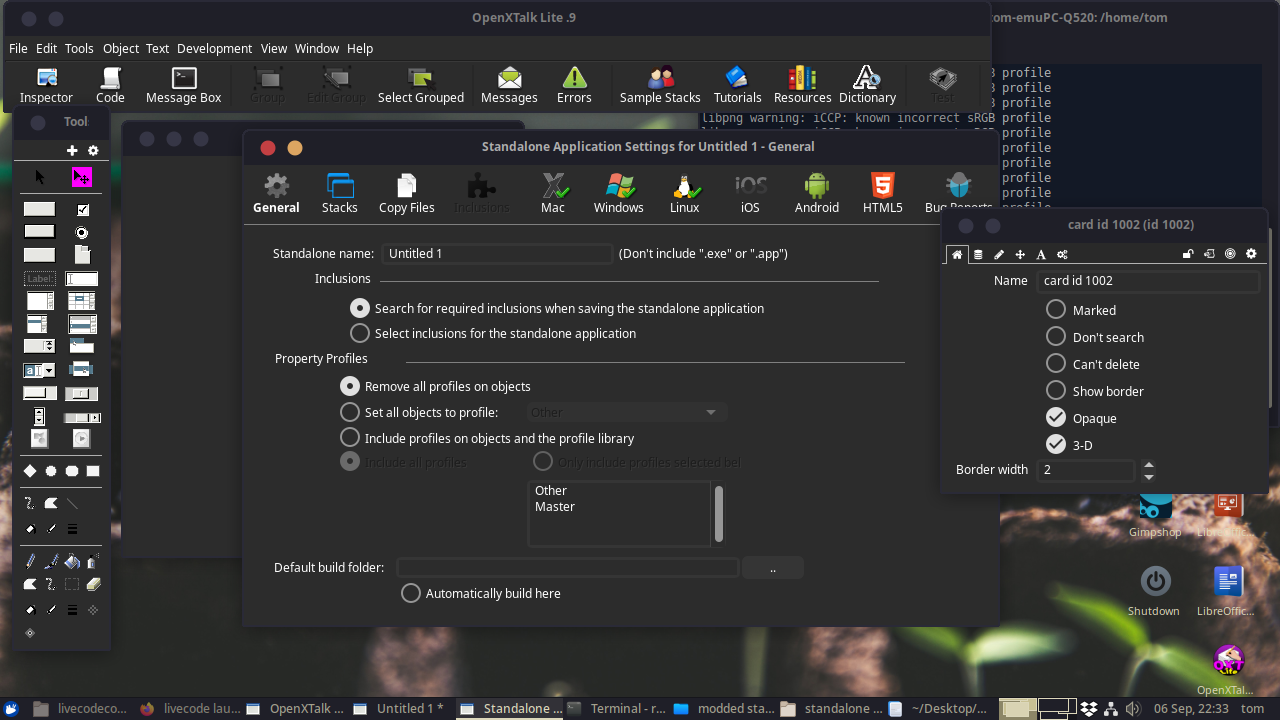Screen dimensions: 1280x720
Task: Select 'Set all objects to profile' radio
Action: coord(349,412)
